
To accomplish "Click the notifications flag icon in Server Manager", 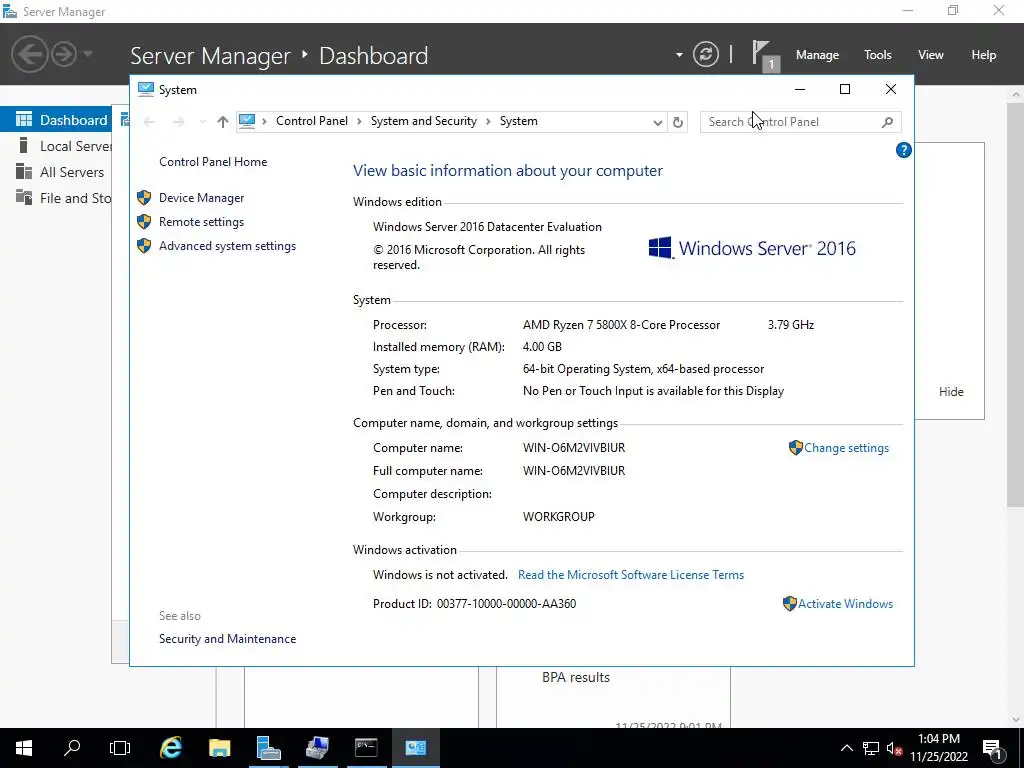I will [x=764, y=55].
